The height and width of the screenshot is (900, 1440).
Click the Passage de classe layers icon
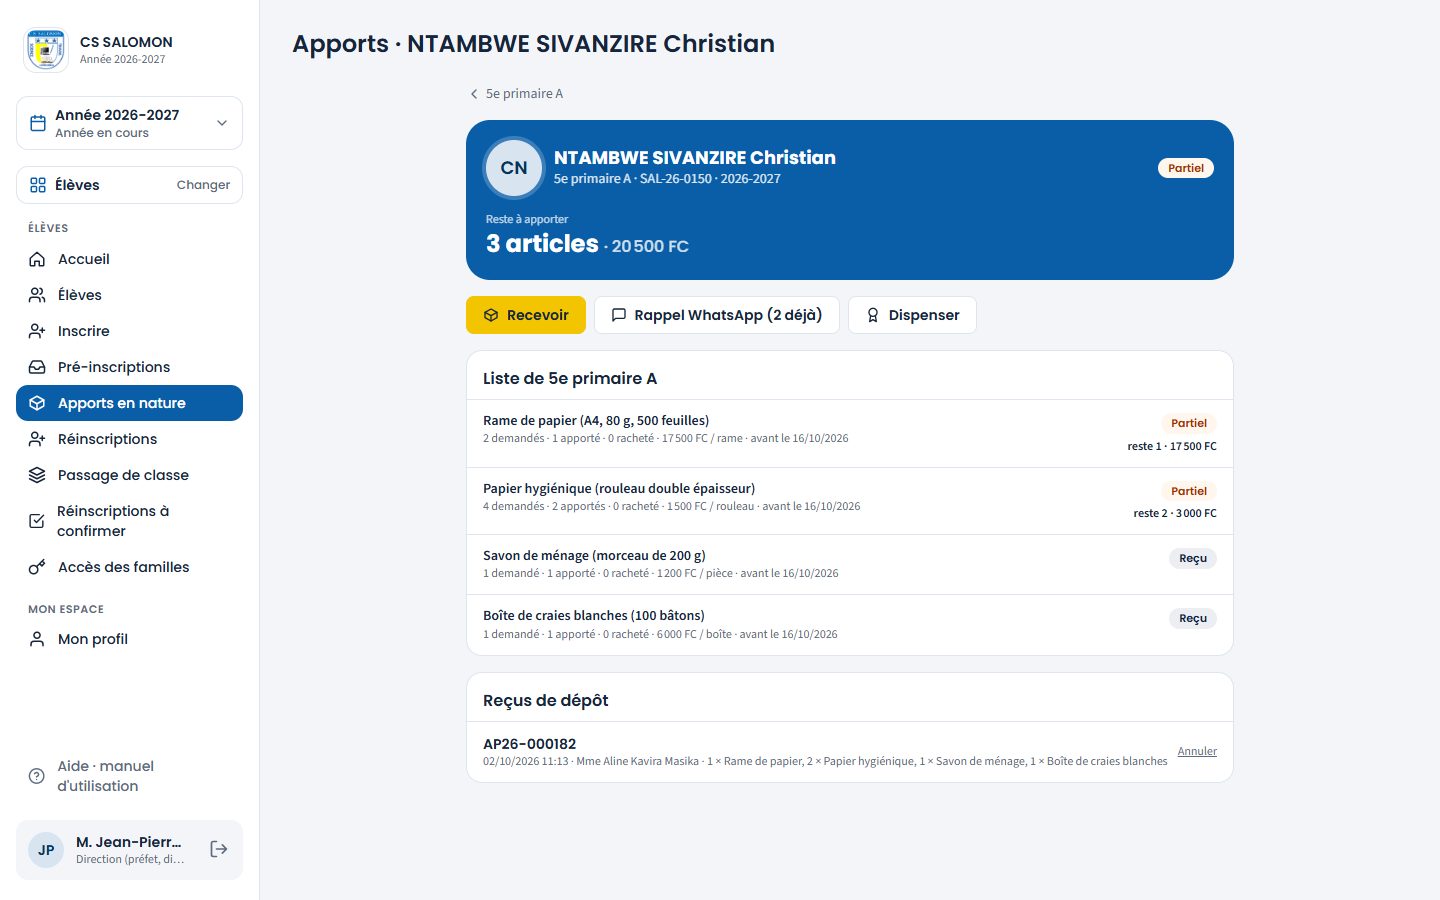coord(37,475)
